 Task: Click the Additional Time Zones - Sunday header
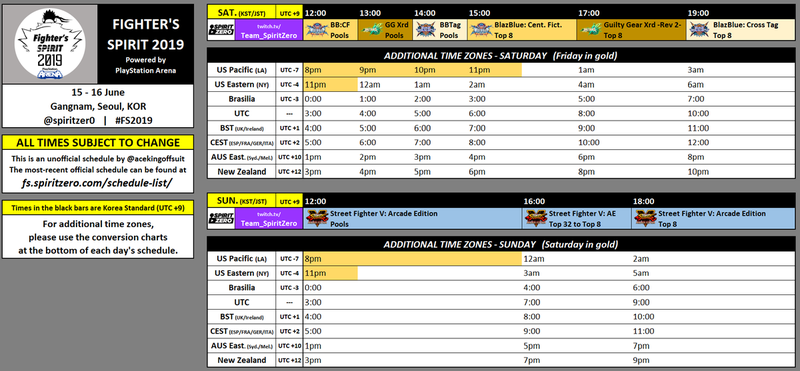(x=501, y=244)
